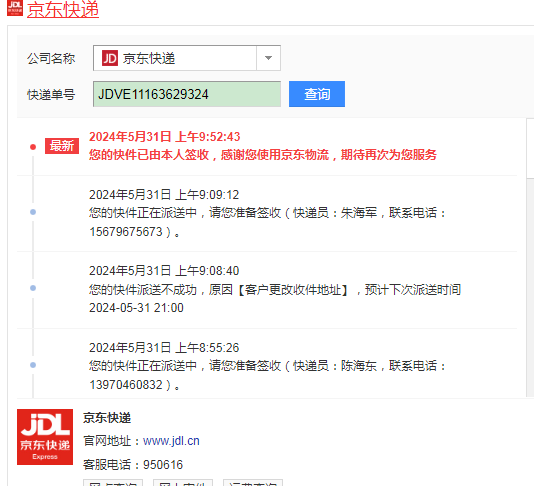Focus the tracking number input field
Screen dimensions: 534x486
tap(187, 94)
